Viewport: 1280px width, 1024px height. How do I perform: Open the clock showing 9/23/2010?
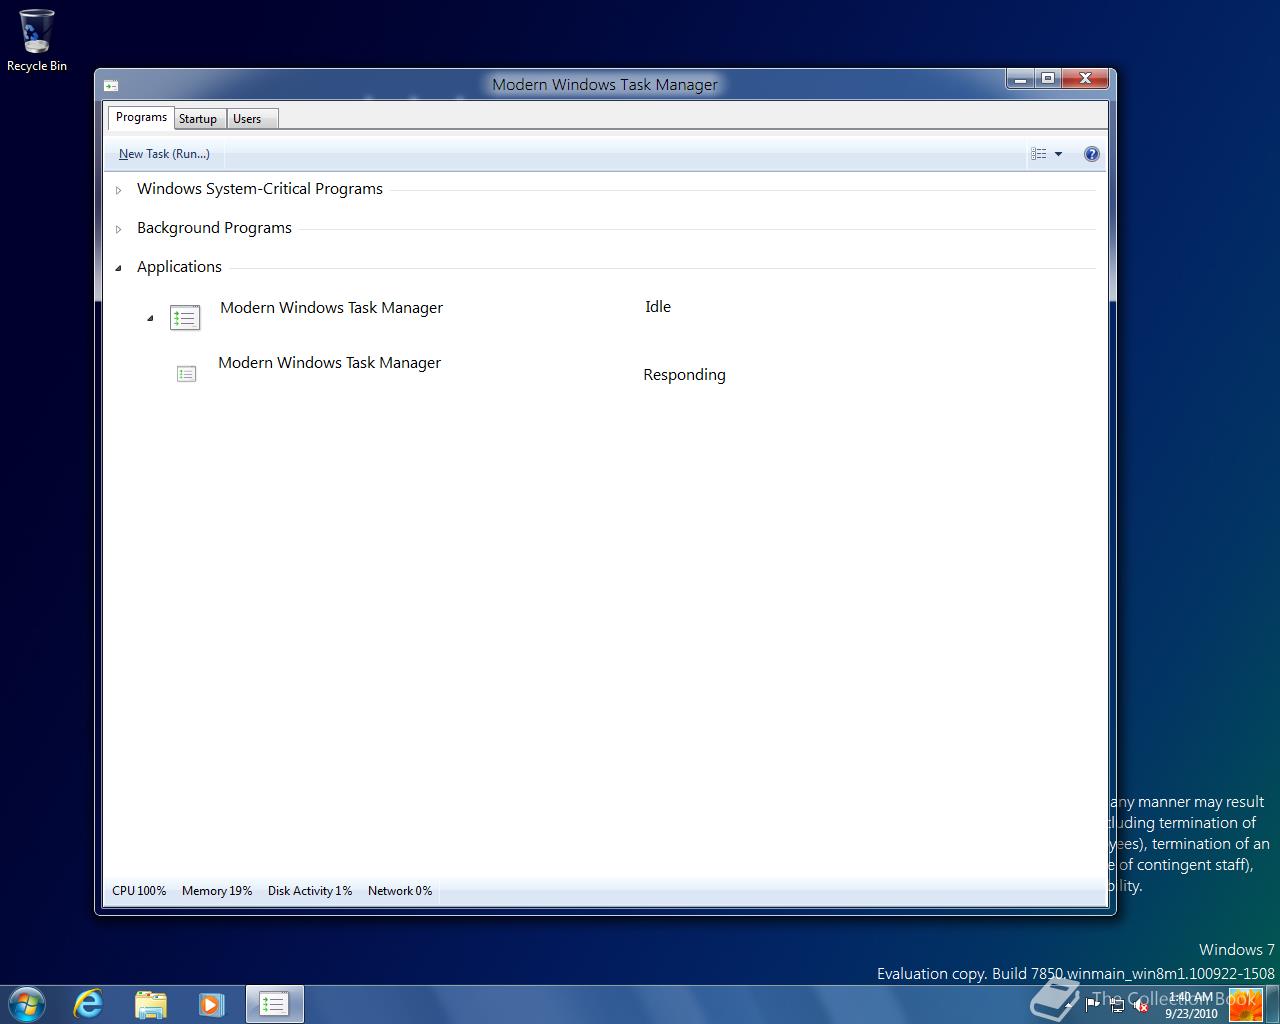[1190, 1005]
